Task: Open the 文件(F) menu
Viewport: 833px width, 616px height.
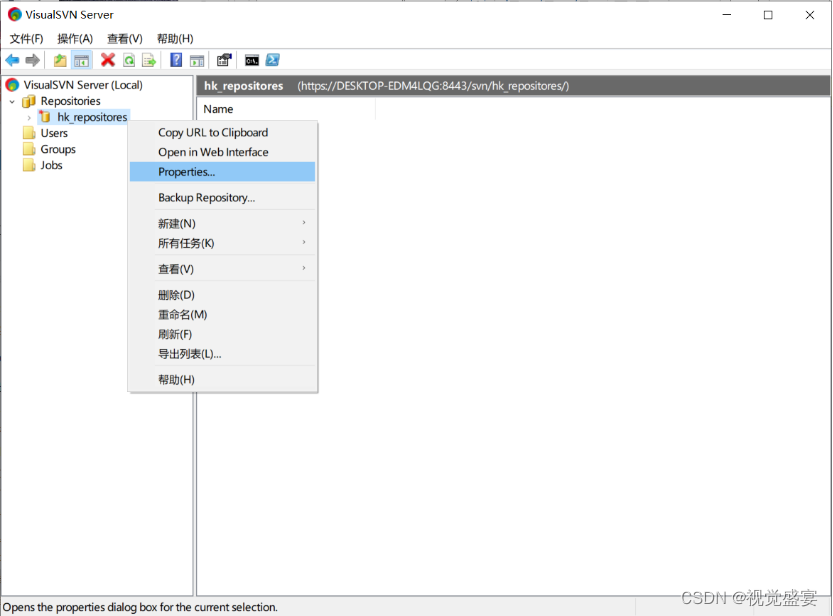Action: [x=26, y=39]
